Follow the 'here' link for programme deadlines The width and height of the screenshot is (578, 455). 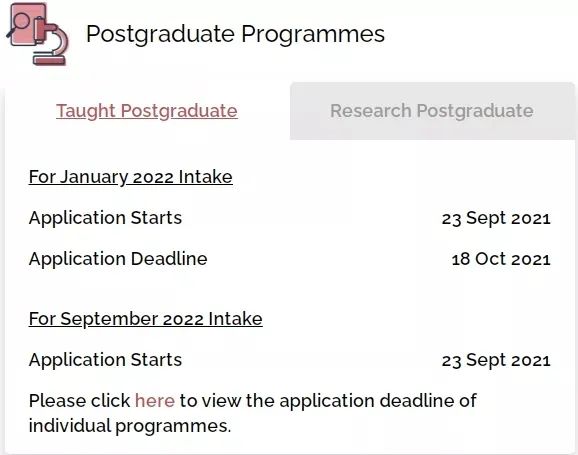(155, 400)
